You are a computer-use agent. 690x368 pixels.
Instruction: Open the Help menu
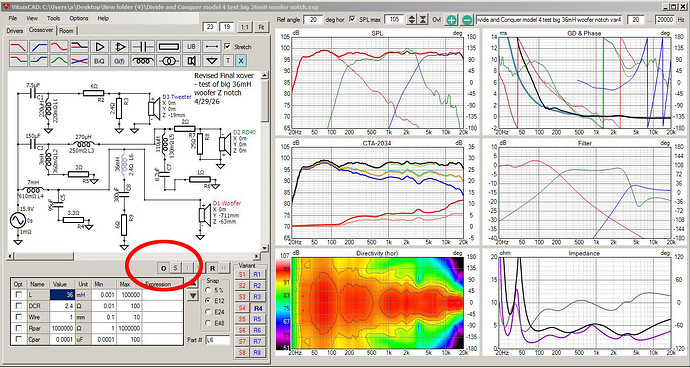(x=103, y=18)
